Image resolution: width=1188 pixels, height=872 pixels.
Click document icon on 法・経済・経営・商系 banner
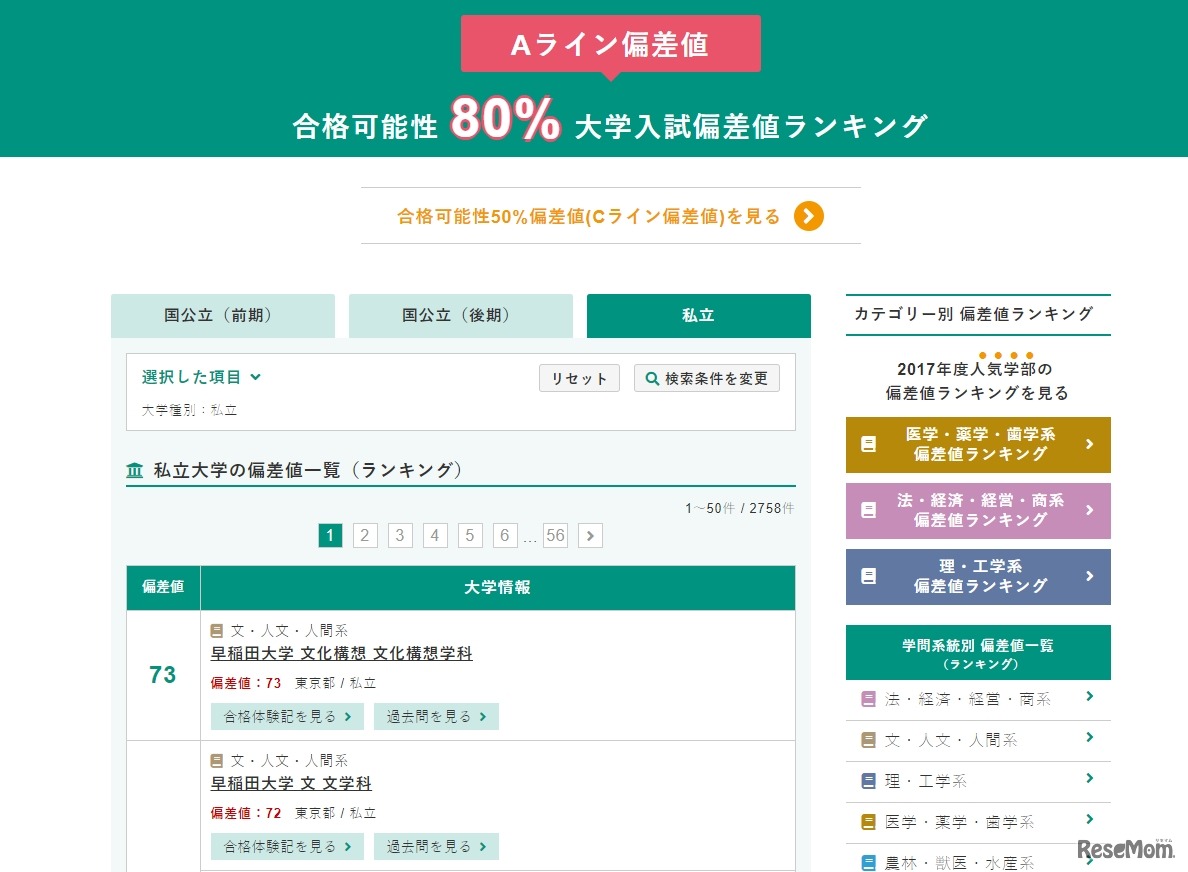869,511
